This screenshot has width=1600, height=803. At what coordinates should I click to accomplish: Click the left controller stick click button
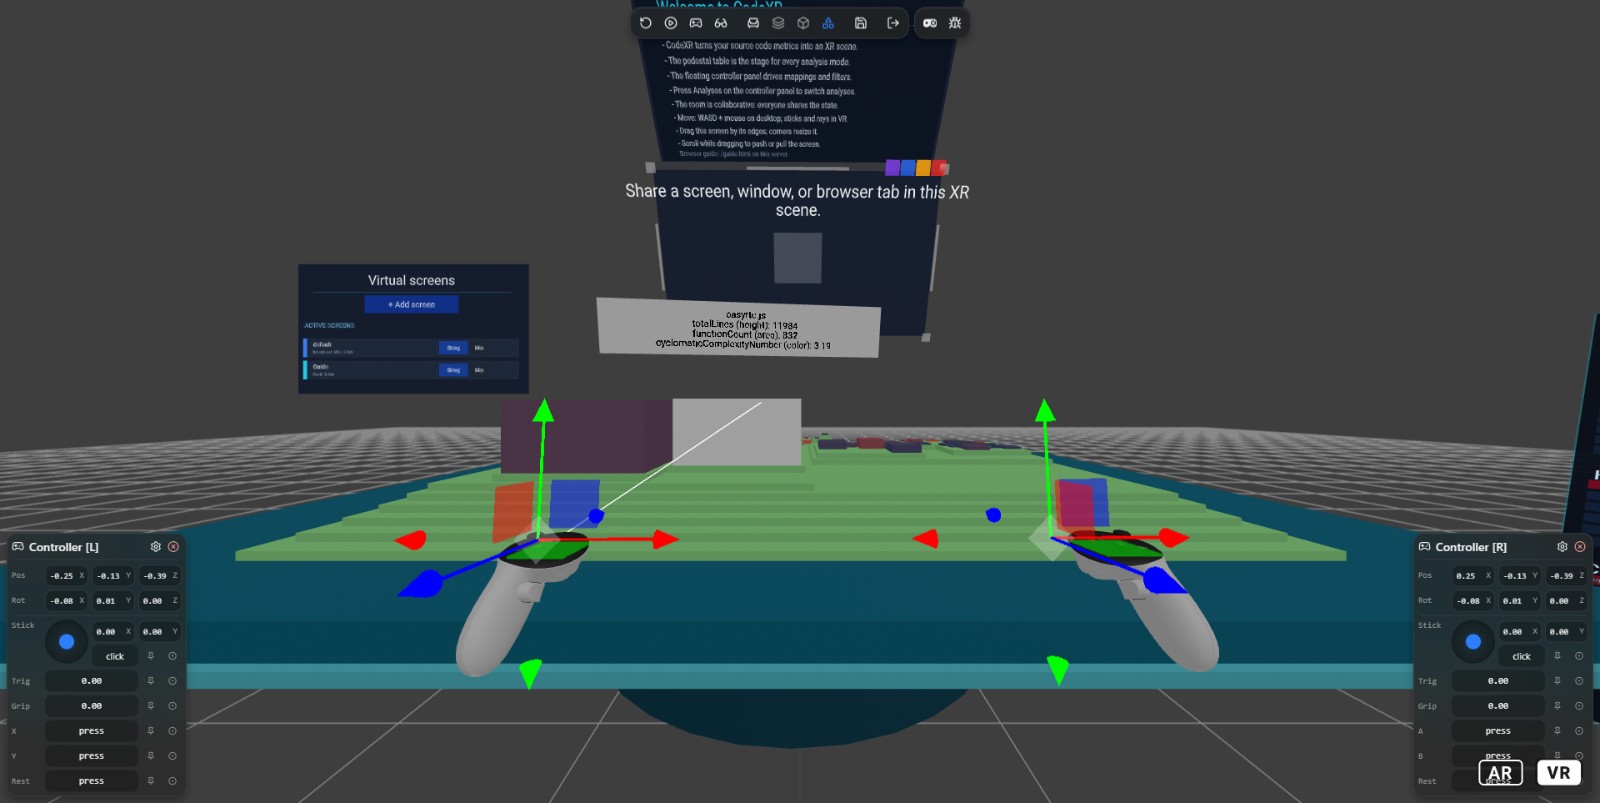pyautogui.click(x=115, y=656)
